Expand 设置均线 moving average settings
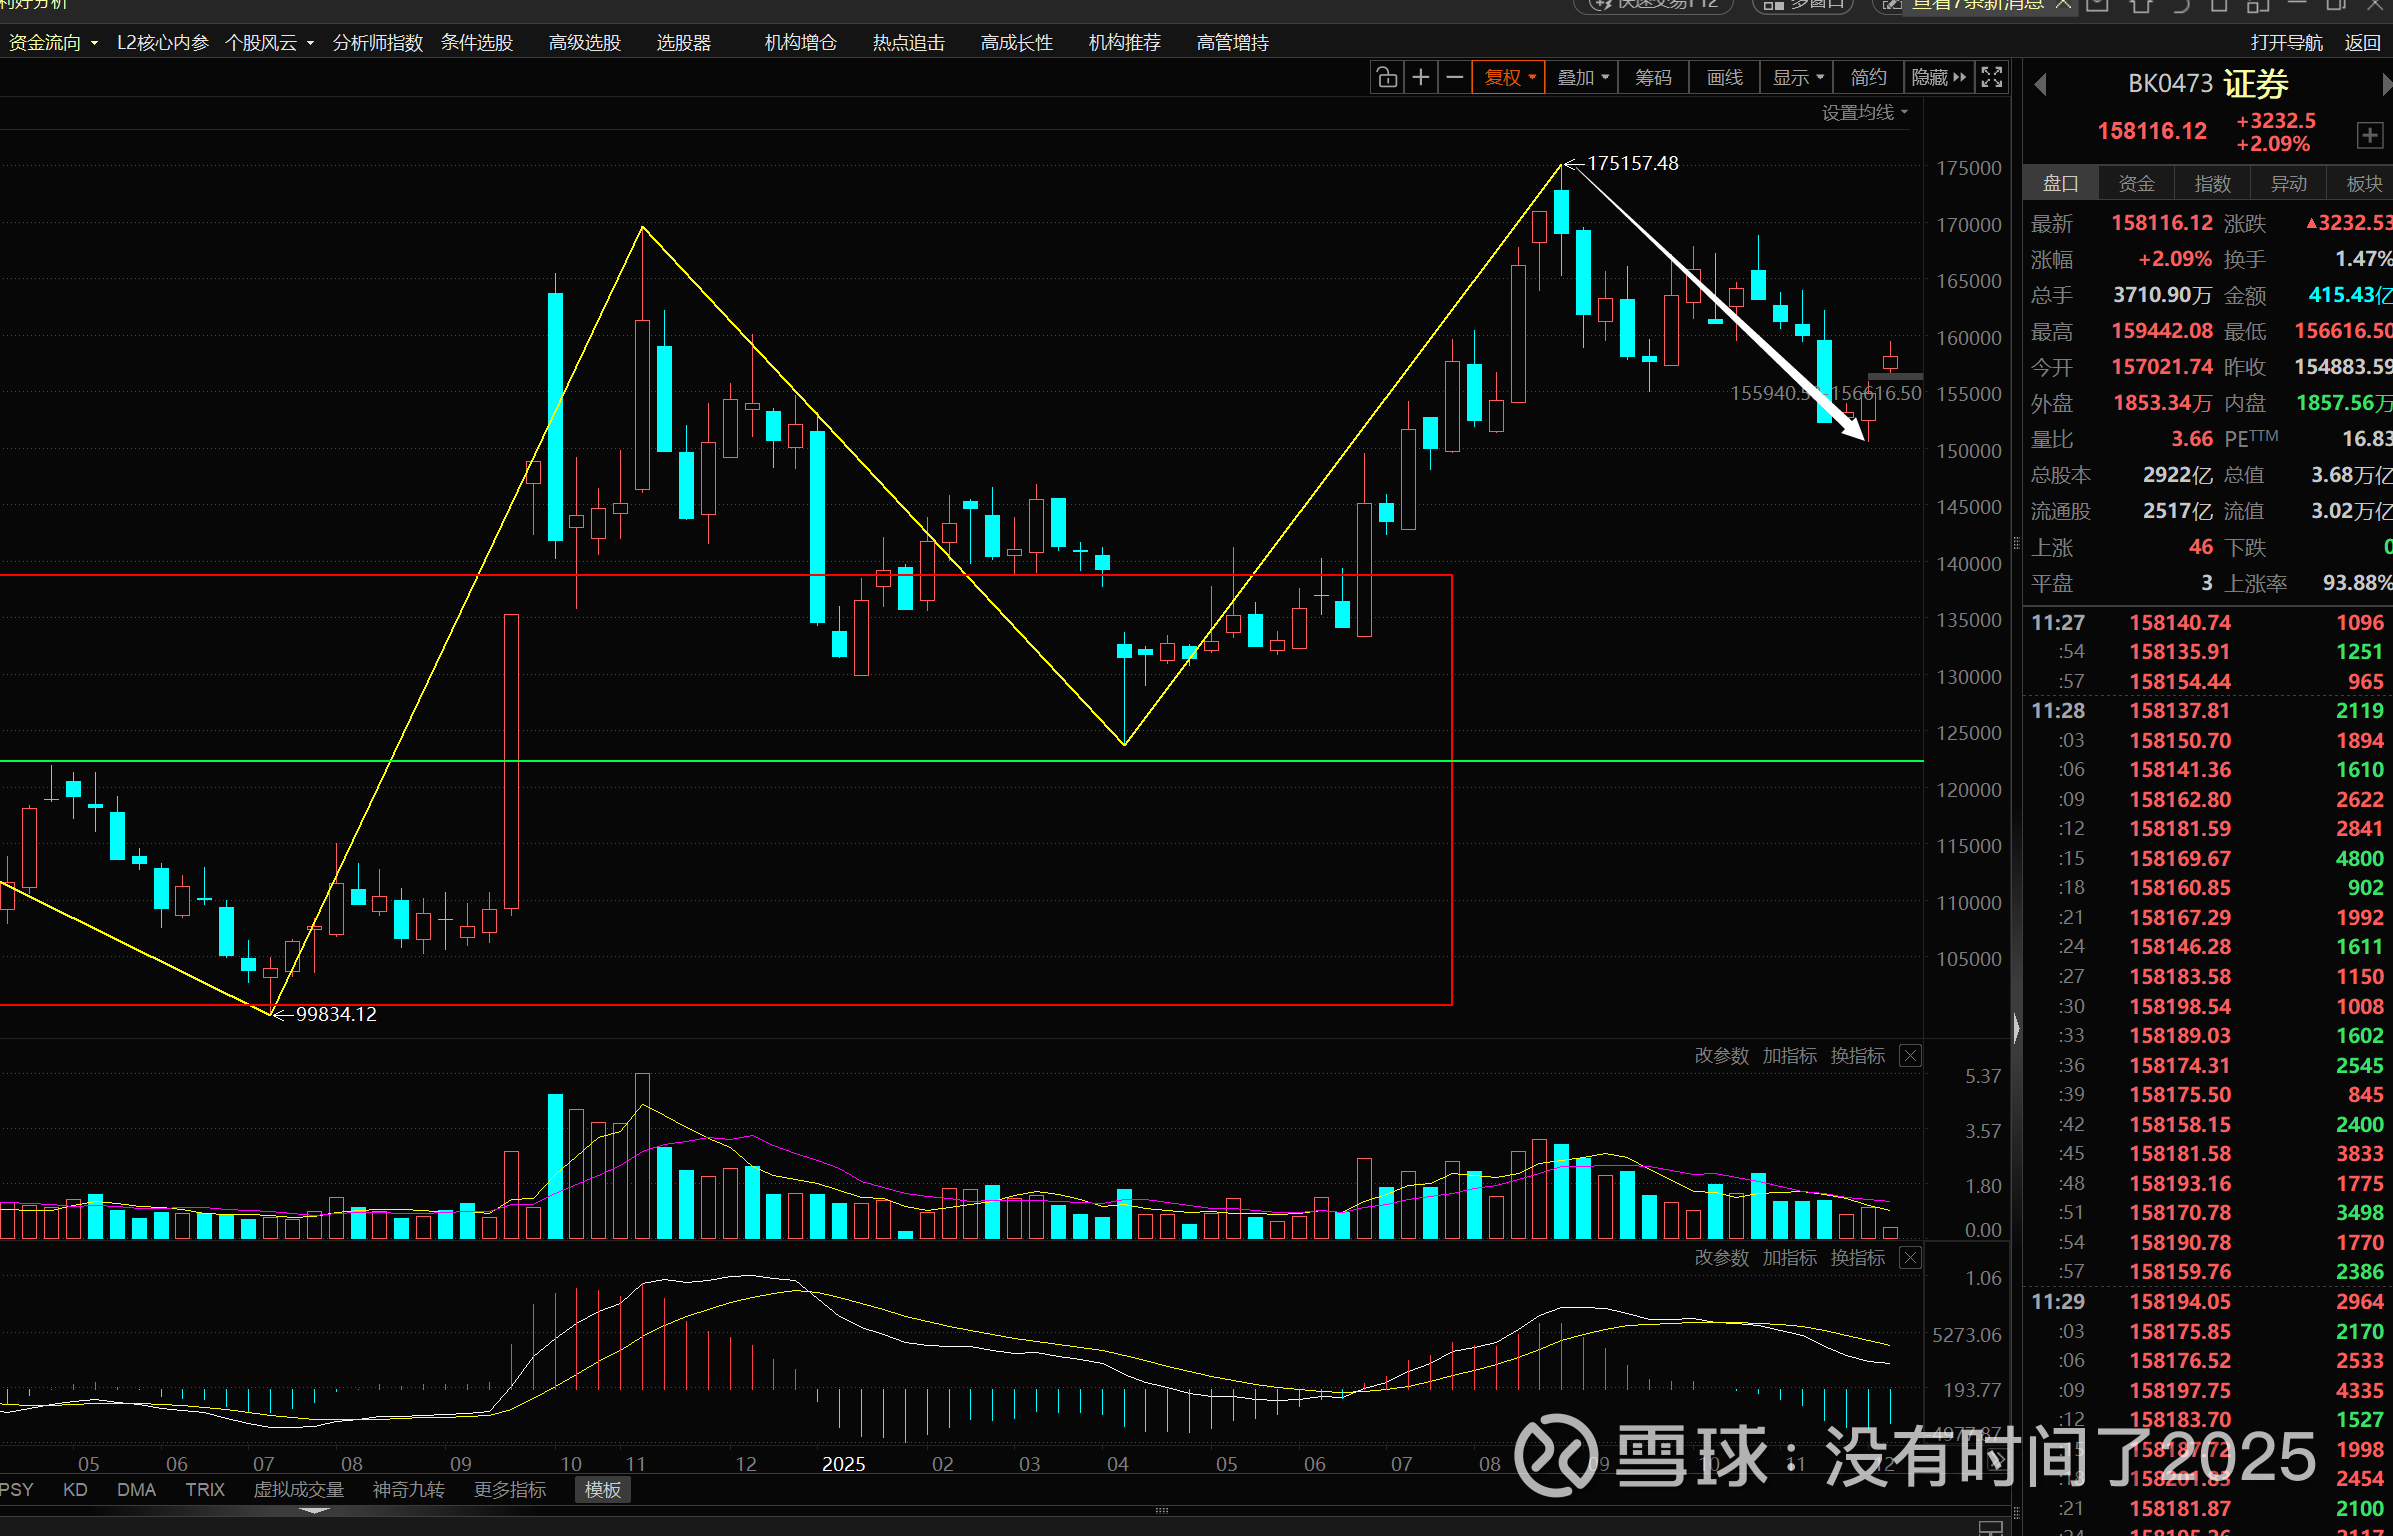The height and width of the screenshot is (1536, 2393). 1864,113
